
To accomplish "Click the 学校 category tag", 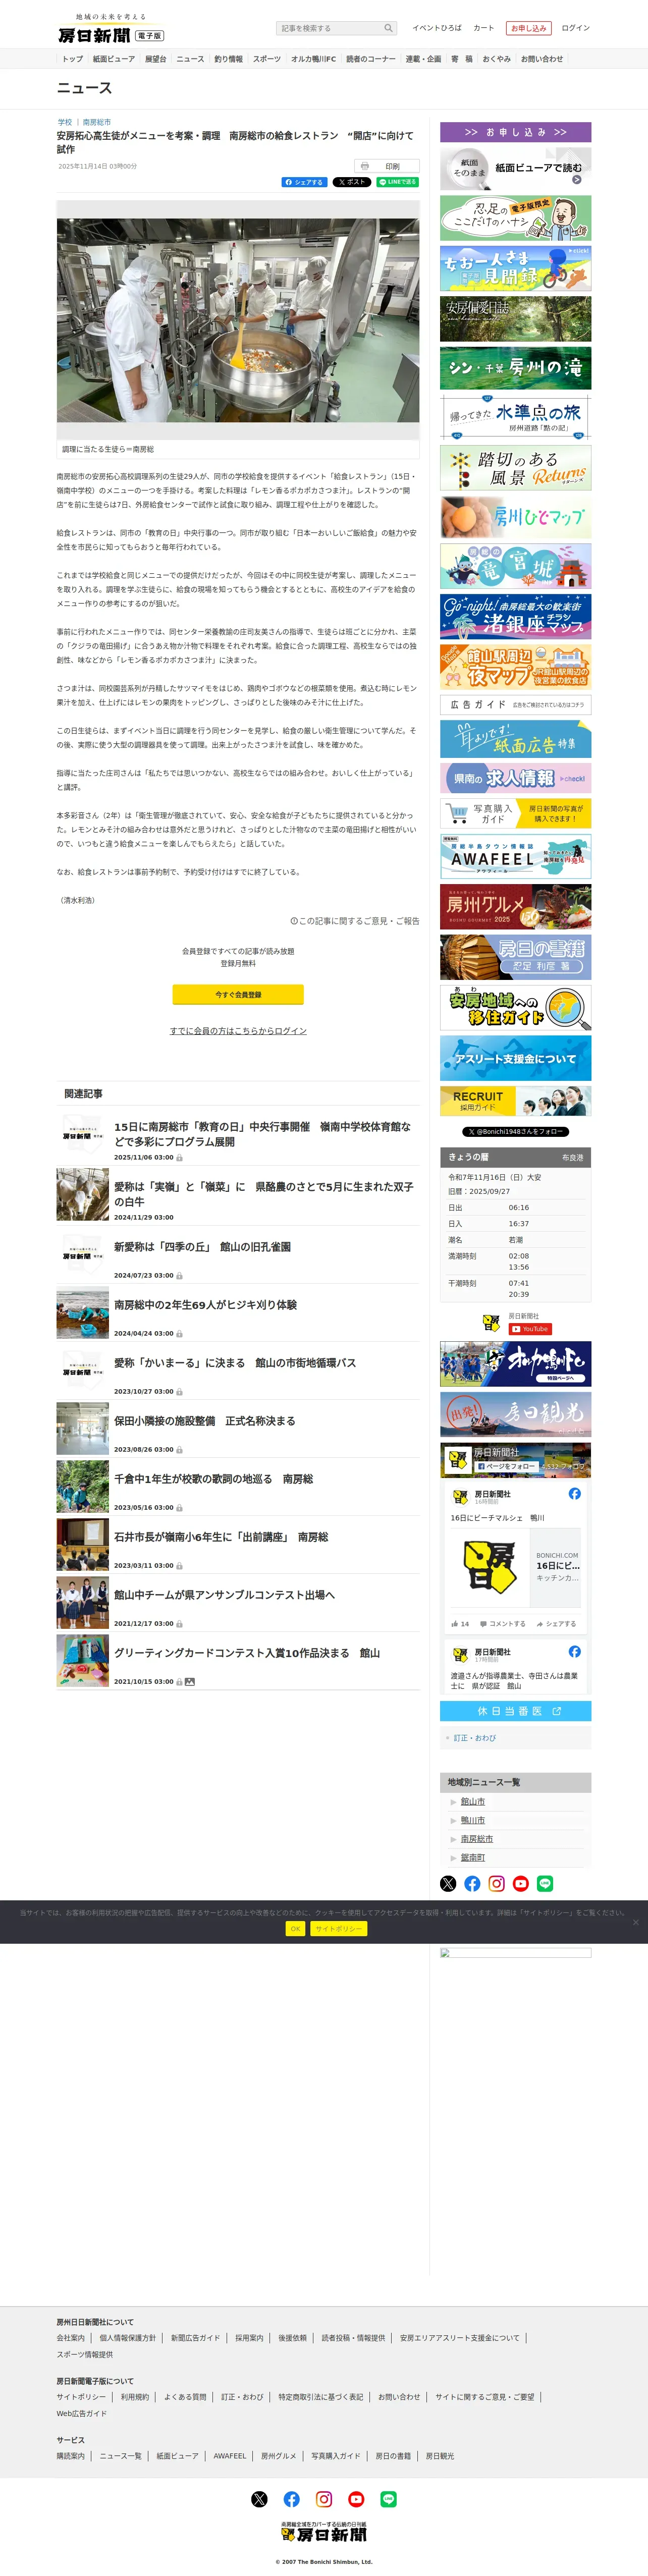I will (x=65, y=122).
